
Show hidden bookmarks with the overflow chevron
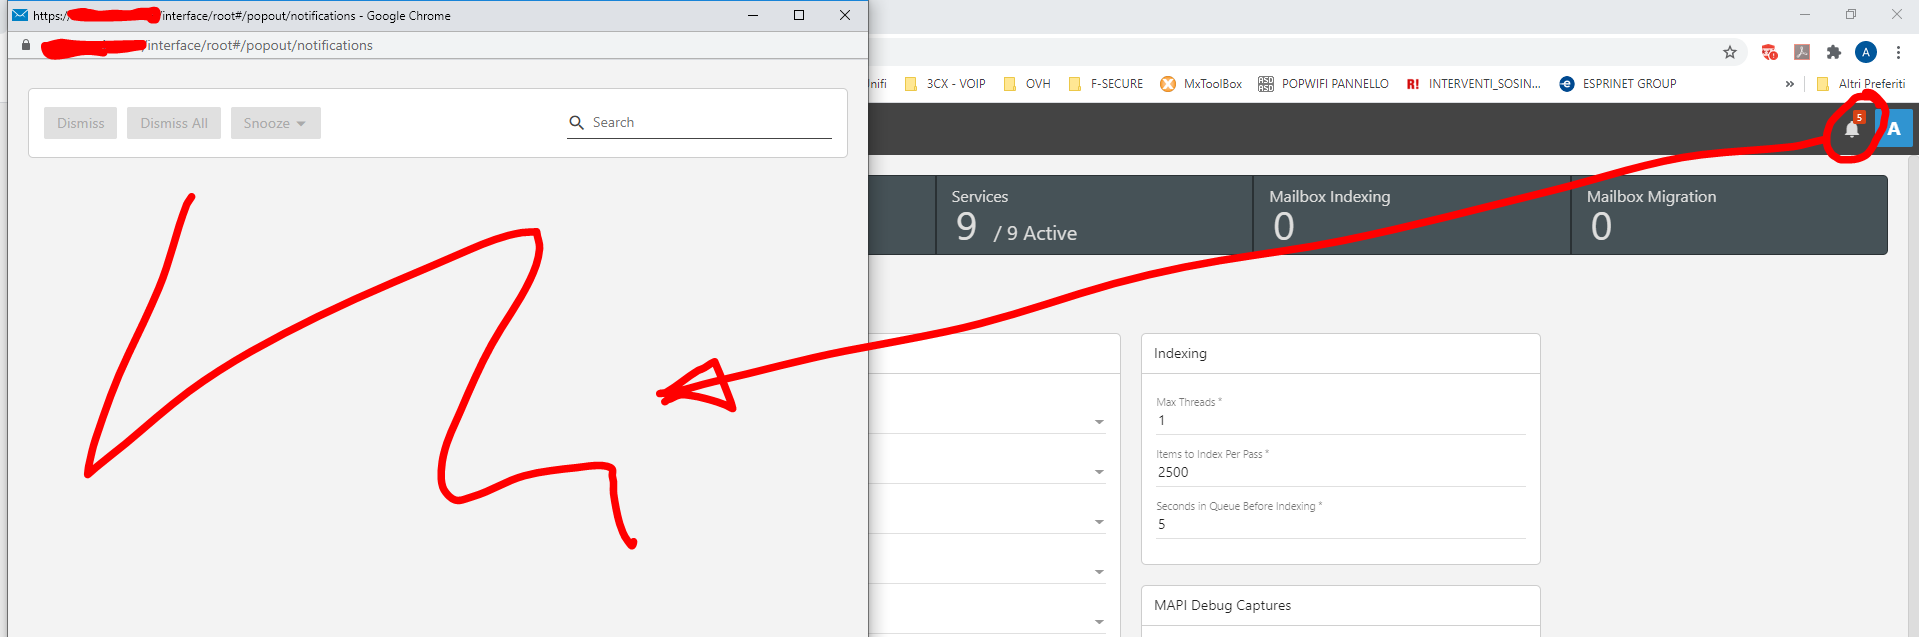pos(1790,84)
